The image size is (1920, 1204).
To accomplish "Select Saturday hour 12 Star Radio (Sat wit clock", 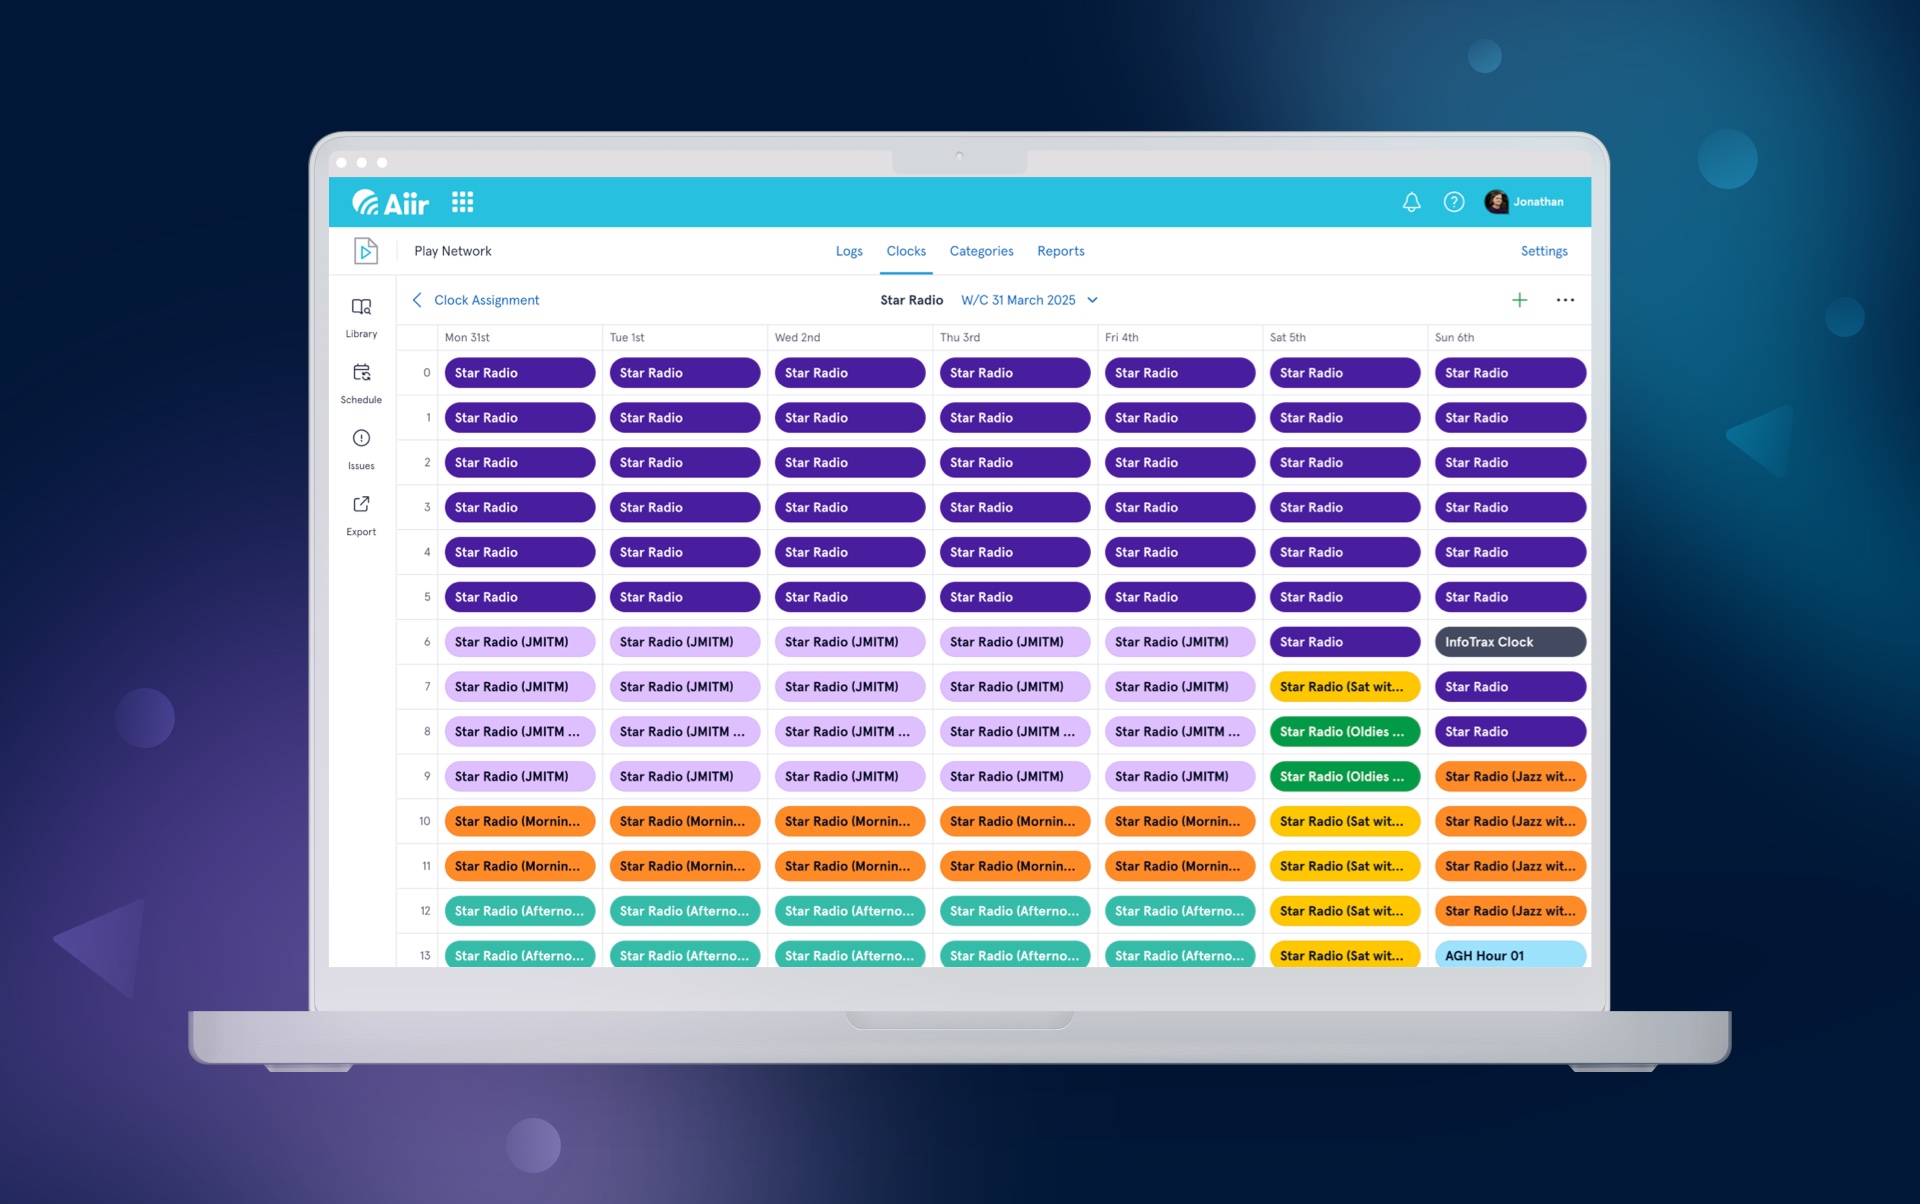I will coord(1345,911).
